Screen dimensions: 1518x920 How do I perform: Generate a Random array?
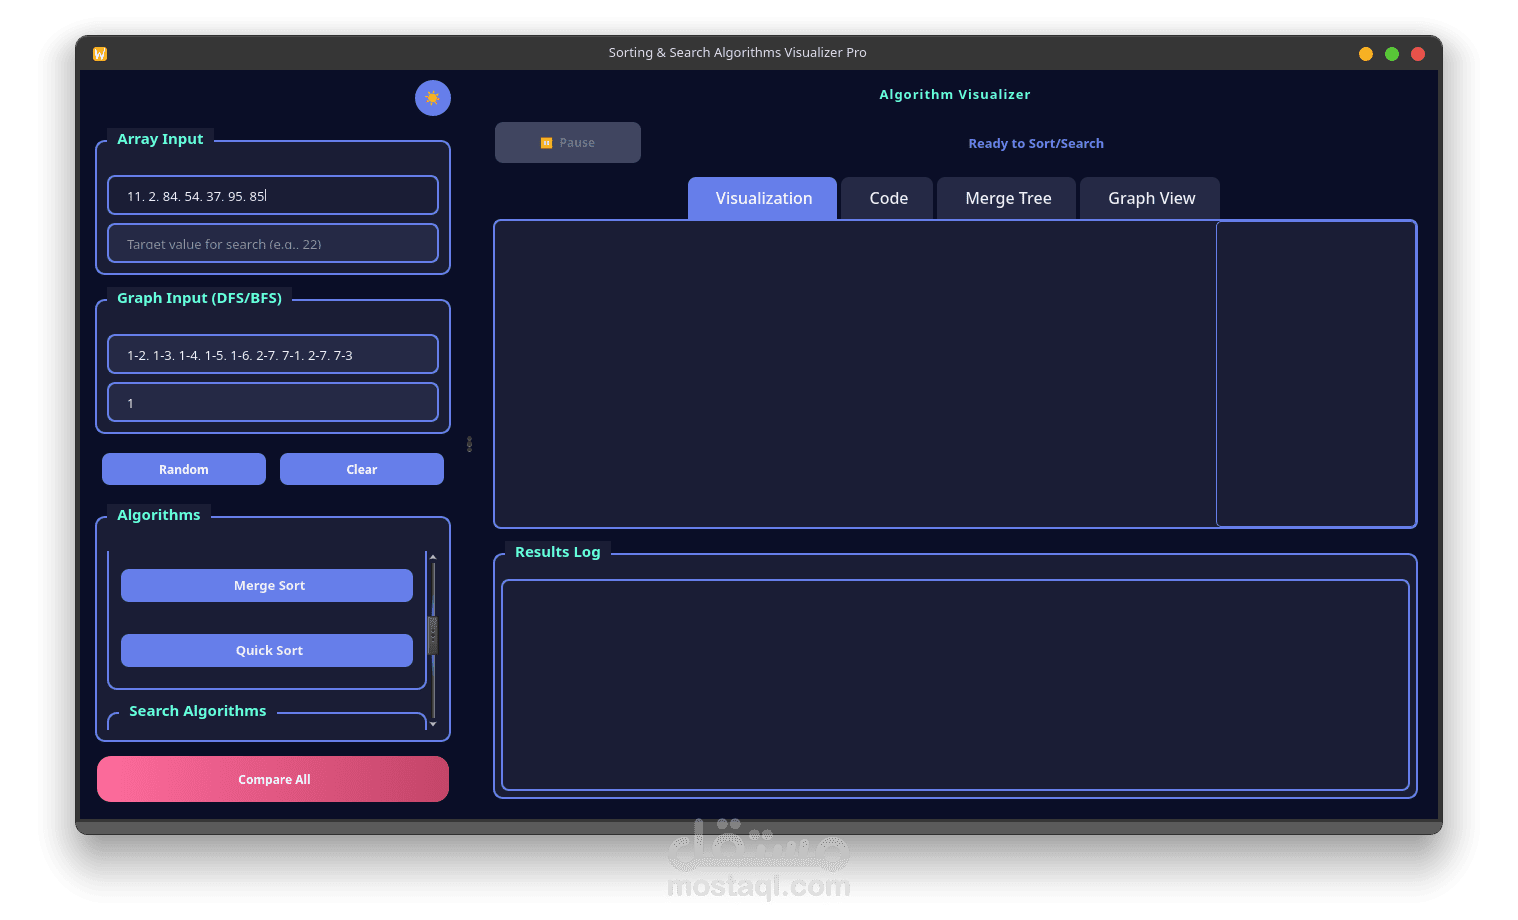184,469
